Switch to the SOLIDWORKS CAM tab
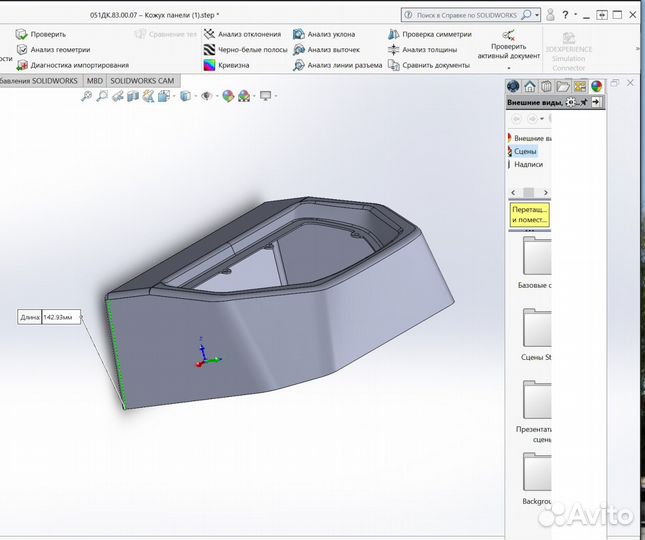This screenshot has height=540, width=645. pyautogui.click(x=142, y=80)
